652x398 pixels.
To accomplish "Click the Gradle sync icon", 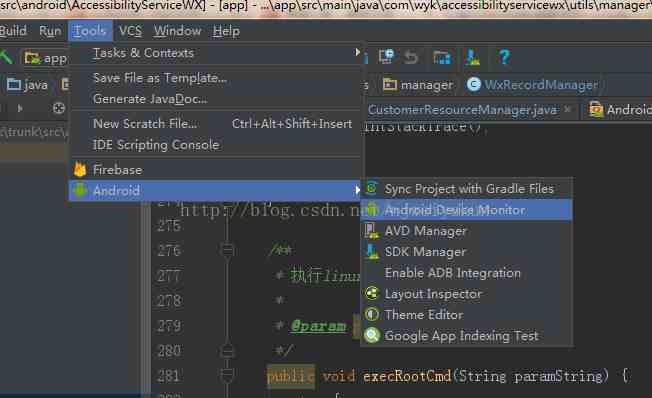I will [371, 188].
